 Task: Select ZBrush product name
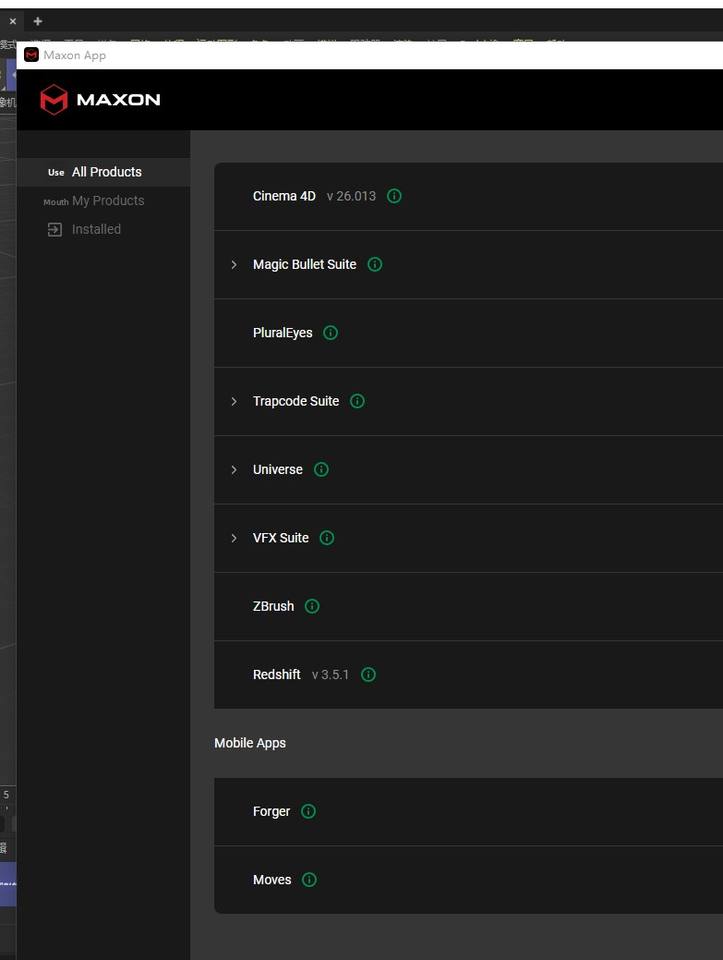274,606
